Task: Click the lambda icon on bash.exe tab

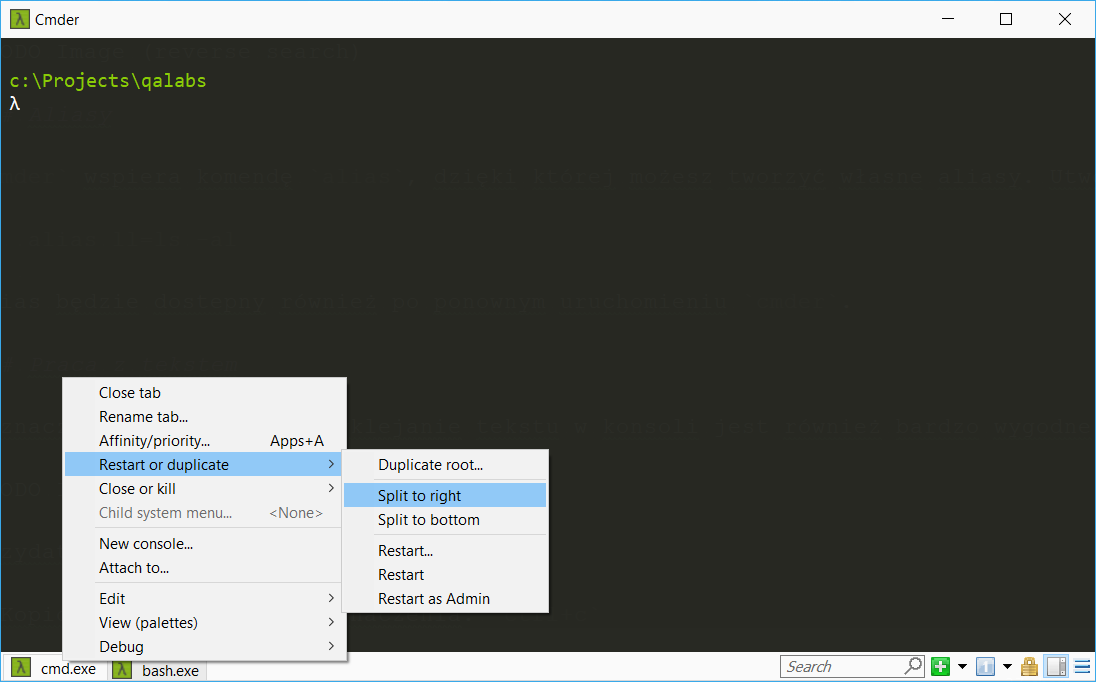Action: tap(122, 670)
